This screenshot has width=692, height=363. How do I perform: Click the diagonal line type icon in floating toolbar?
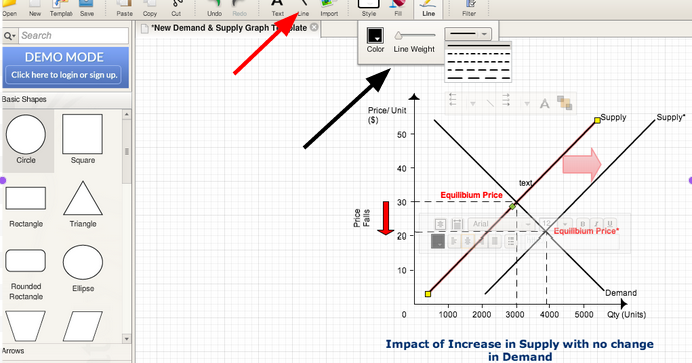(490, 103)
